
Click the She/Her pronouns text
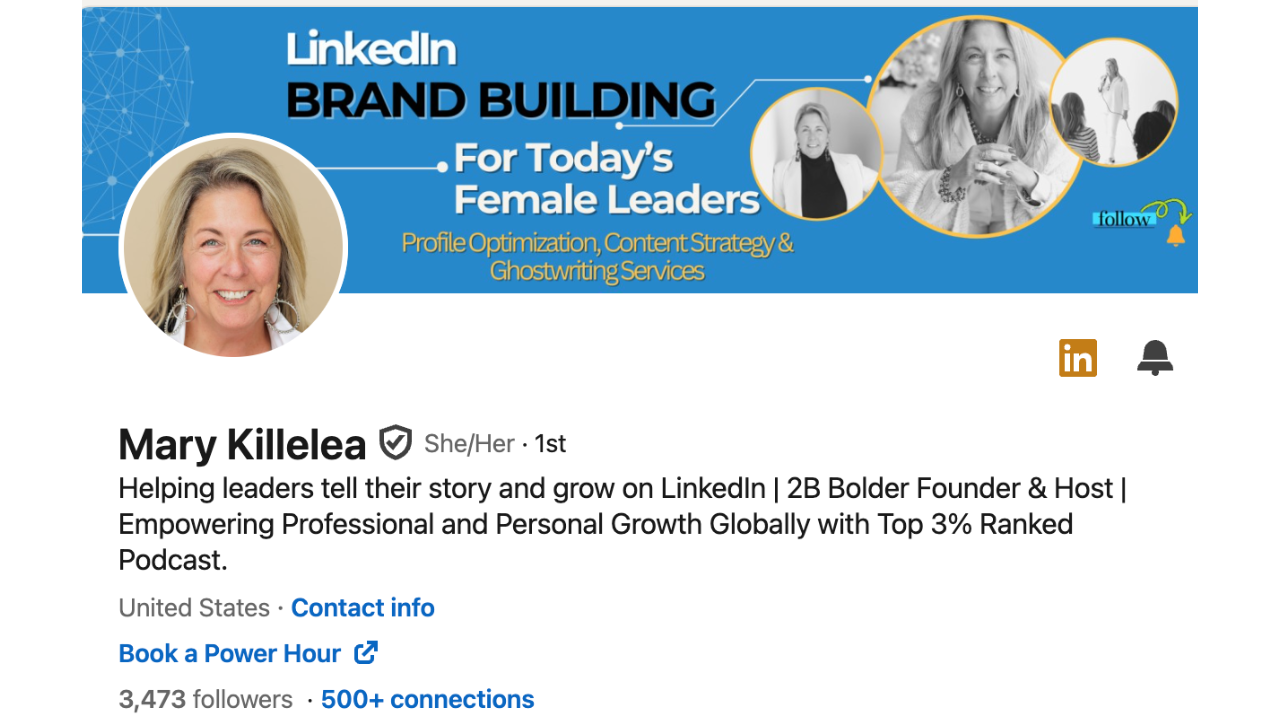tap(469, 444)
